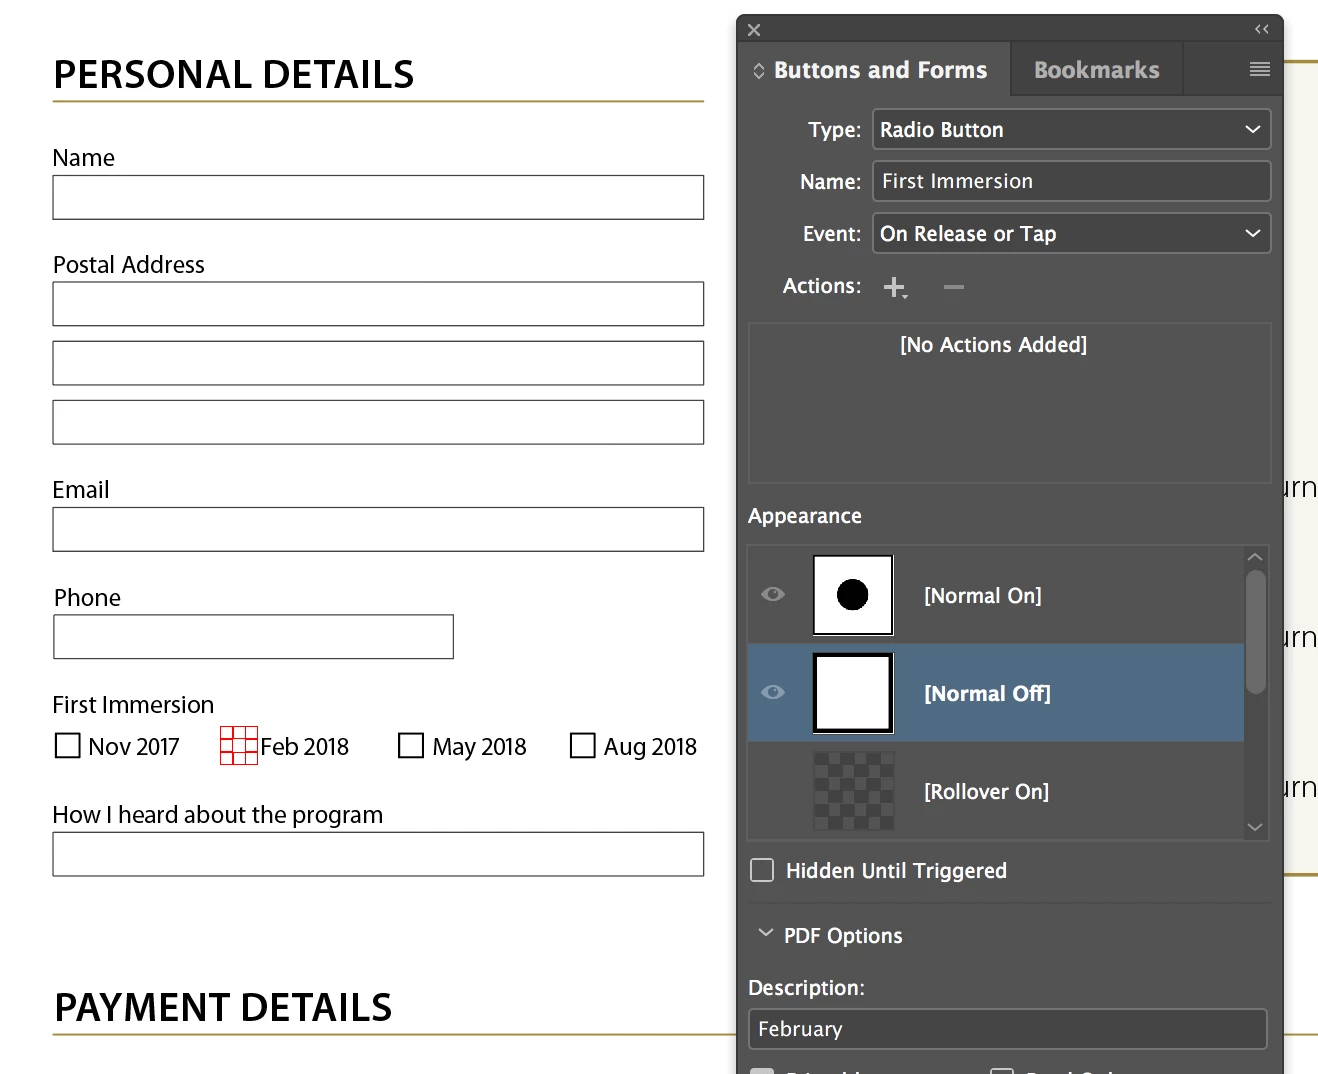Select the Normal Off state thumbnail

[853, 693]
